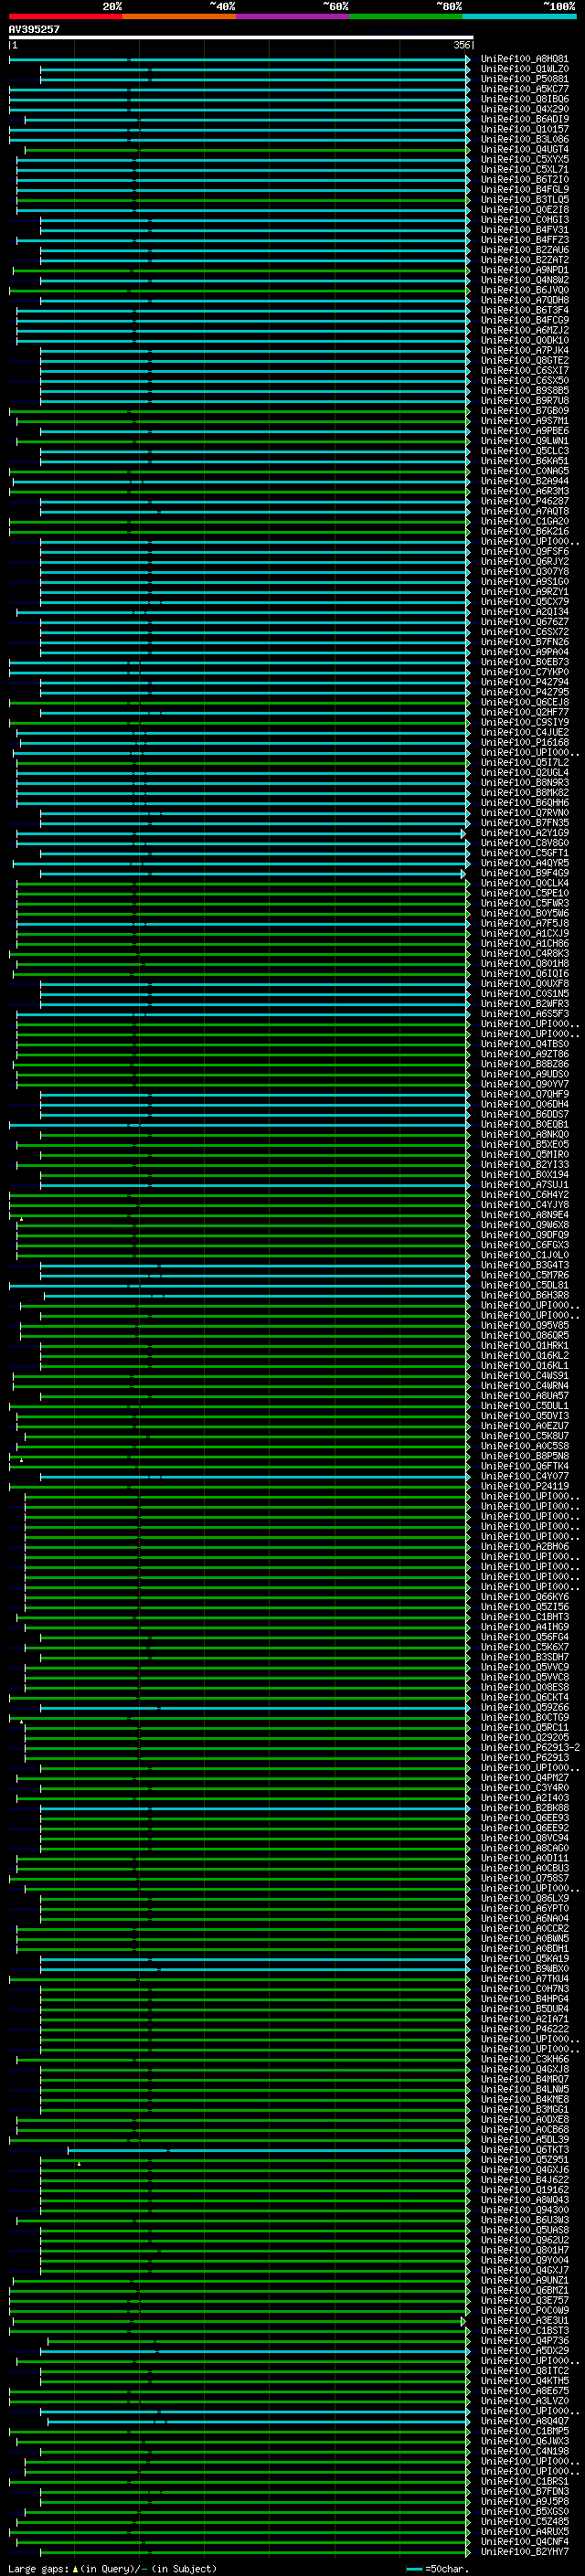585x2576 pixels.
Task: Select label UniRef100_C5XYX5
Action: click(x=525, y=159)
